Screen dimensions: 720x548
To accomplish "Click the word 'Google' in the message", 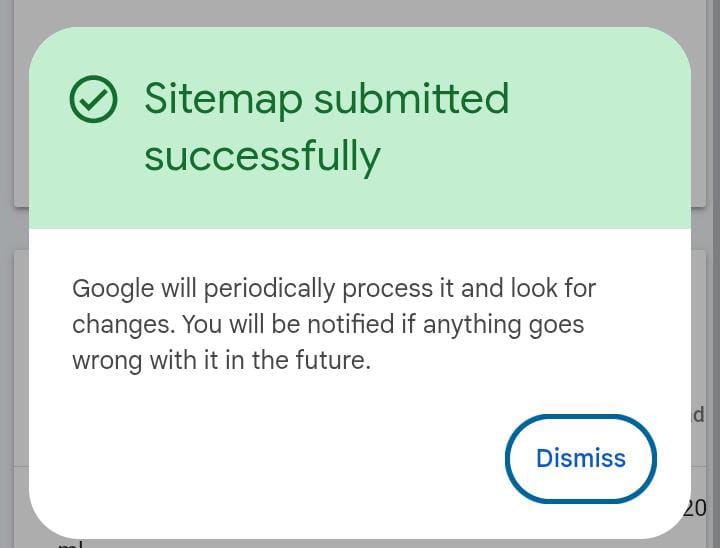I will (113, 289).
